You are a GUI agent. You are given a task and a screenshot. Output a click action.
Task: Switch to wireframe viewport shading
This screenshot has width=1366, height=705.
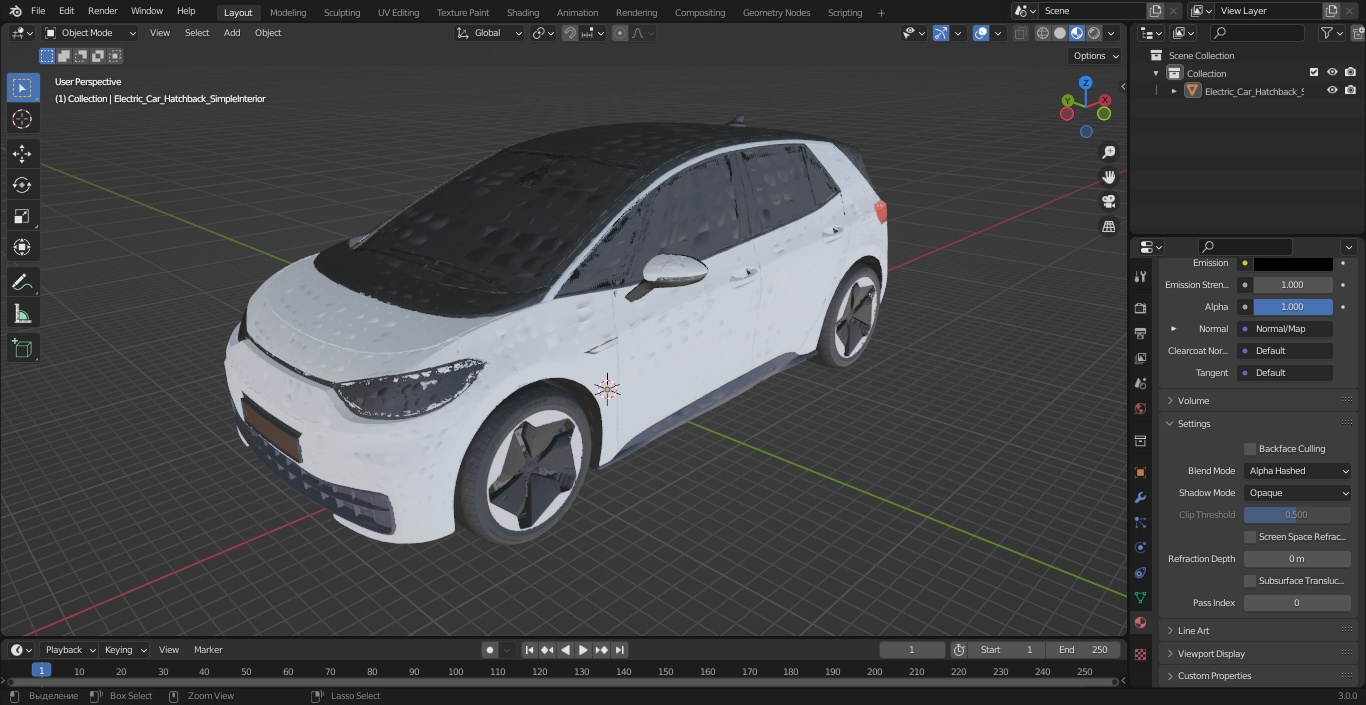pos(1043,33)
